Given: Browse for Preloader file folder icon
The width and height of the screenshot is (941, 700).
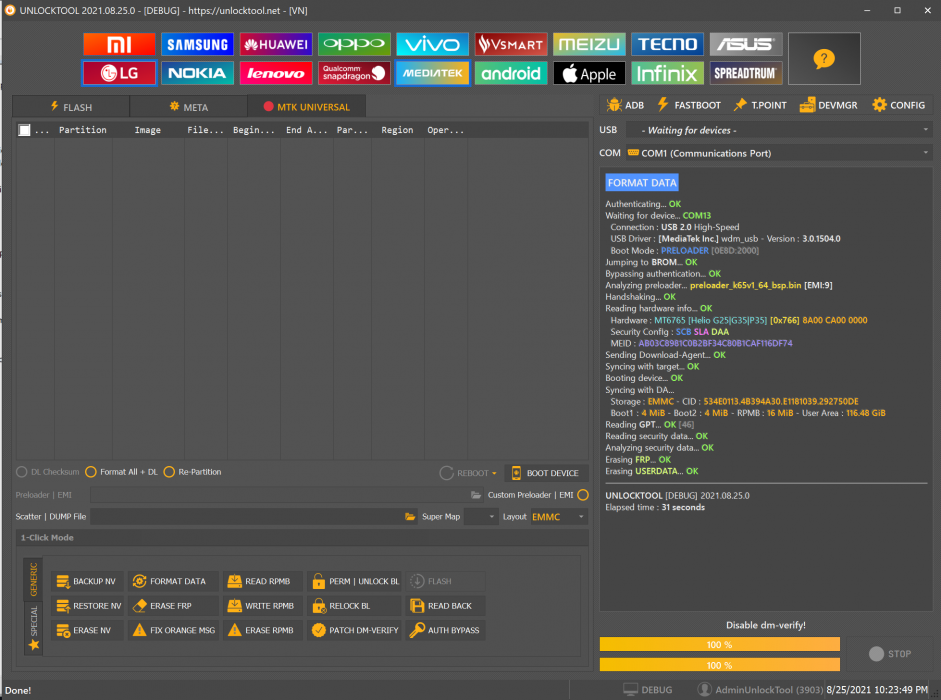Looking at the screenshot, I should click(x=476, y=495).
